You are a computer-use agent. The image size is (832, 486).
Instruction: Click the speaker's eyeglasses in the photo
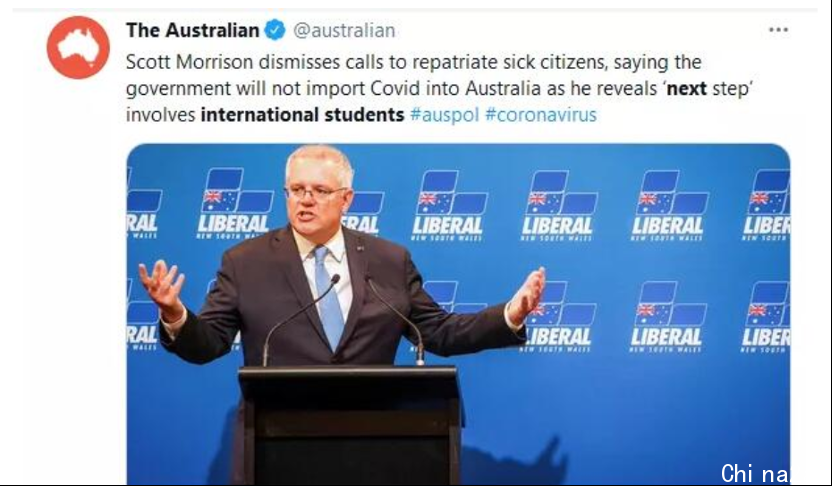[x=316, y=192]
